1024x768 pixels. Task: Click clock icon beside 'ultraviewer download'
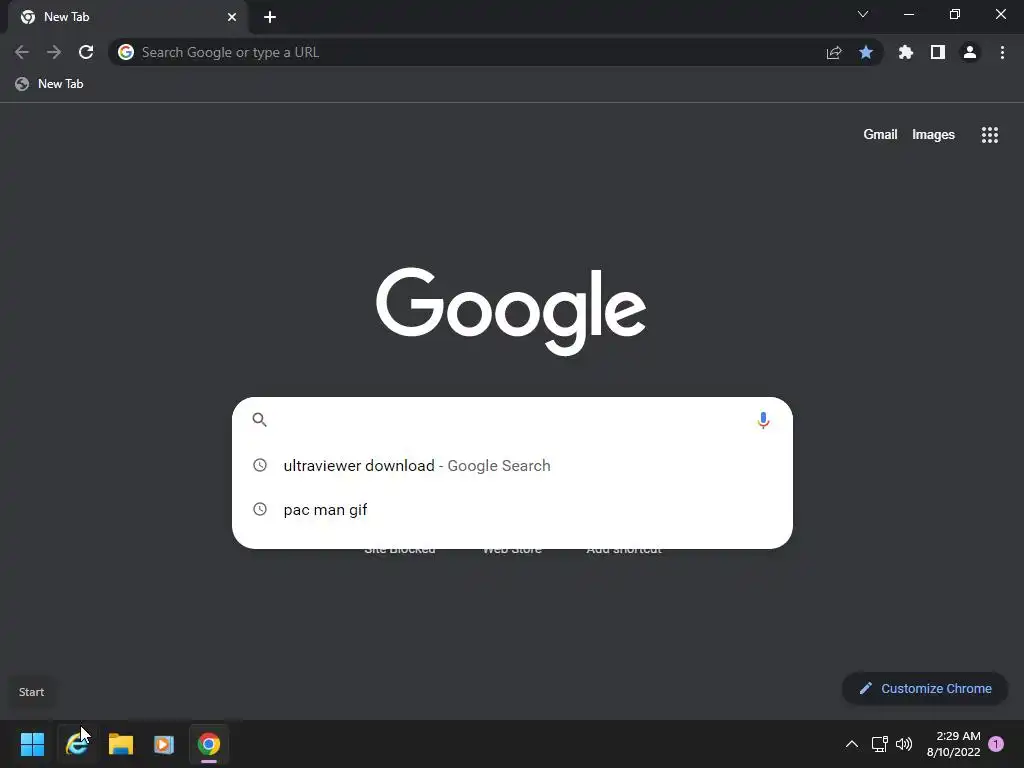(x=260, y=466)
